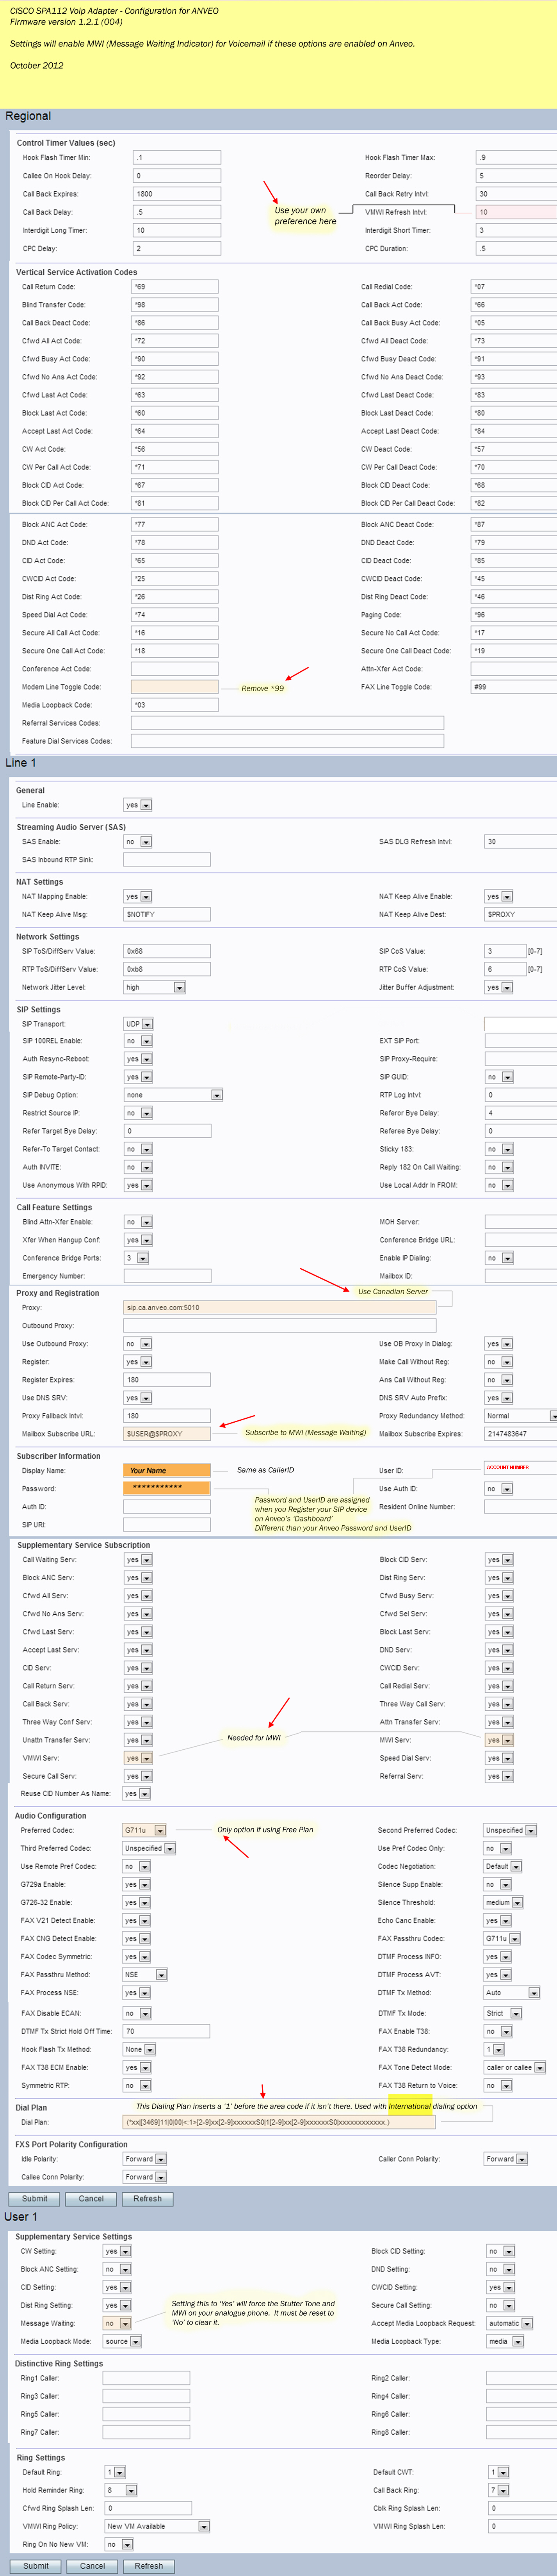
Task: Open the SAS Enable dropdown
Action: click(x=138, y=842)
